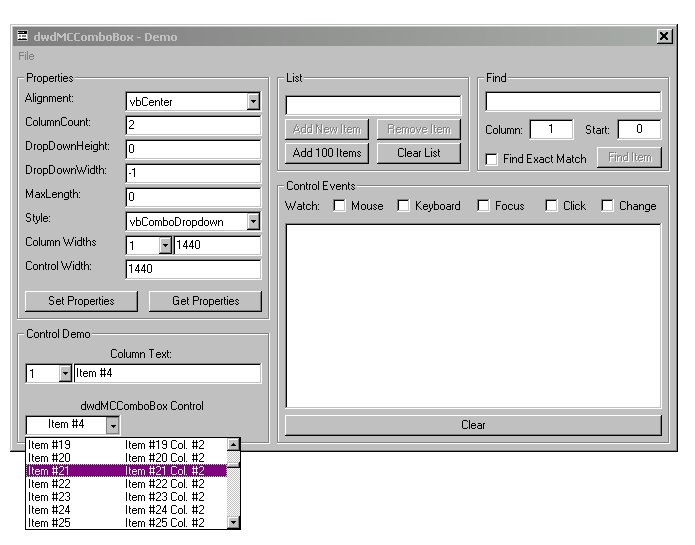
Task: Click the dropdown scrollbar track below the thumb
Action: pos(233,491)
